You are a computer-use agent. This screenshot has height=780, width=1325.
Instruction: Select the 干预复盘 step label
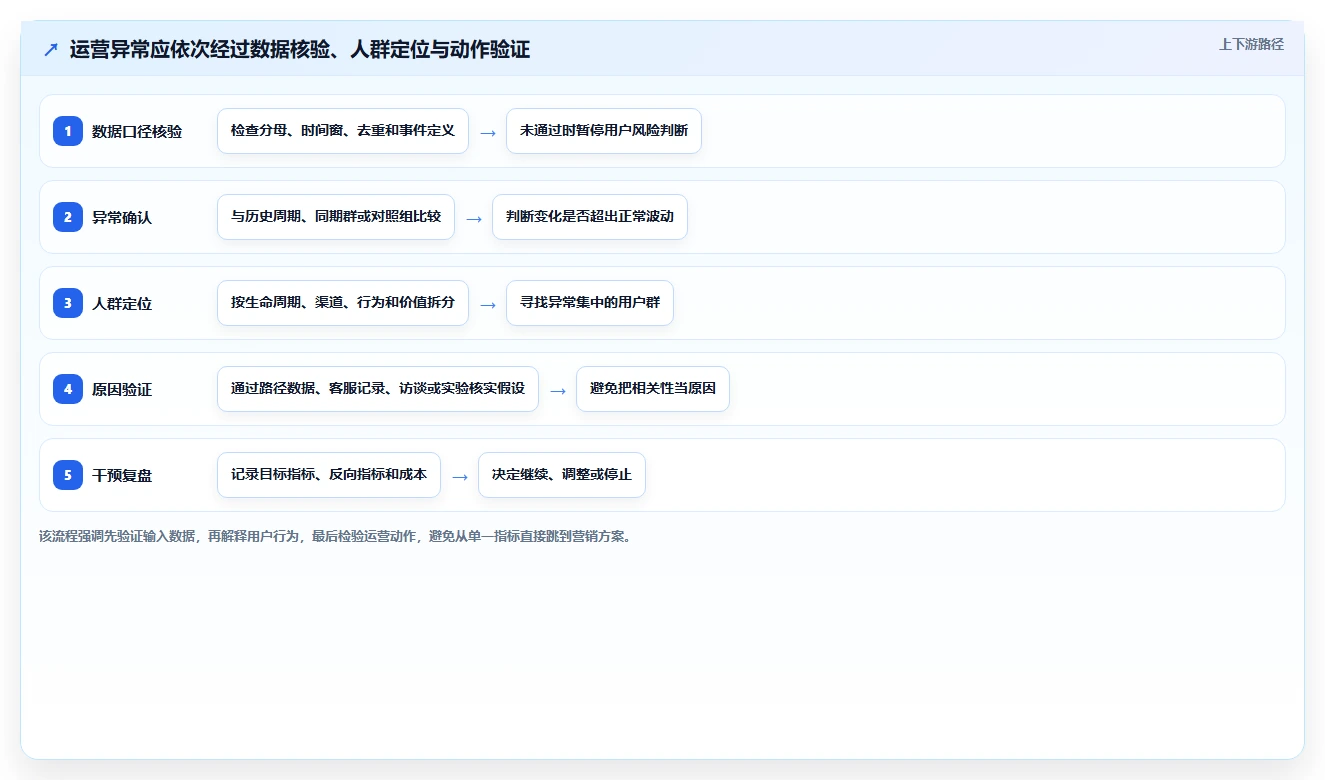coord(122,475)
